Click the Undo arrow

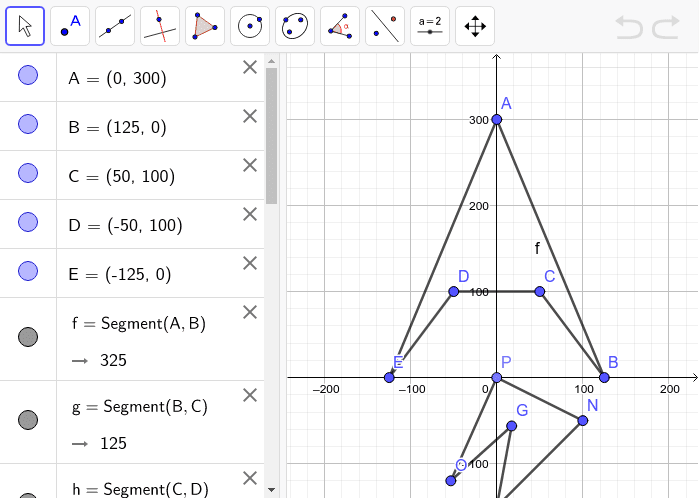629,27
